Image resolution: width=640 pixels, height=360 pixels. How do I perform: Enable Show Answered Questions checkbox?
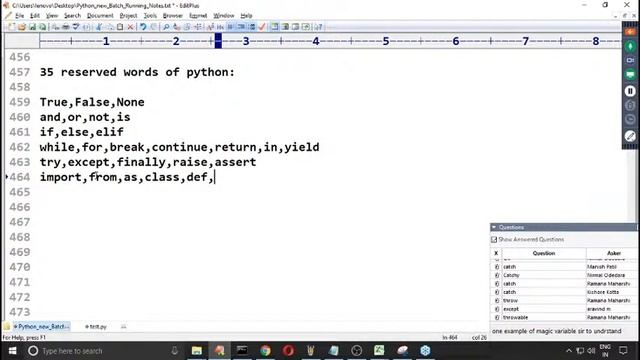click(494, 240)
